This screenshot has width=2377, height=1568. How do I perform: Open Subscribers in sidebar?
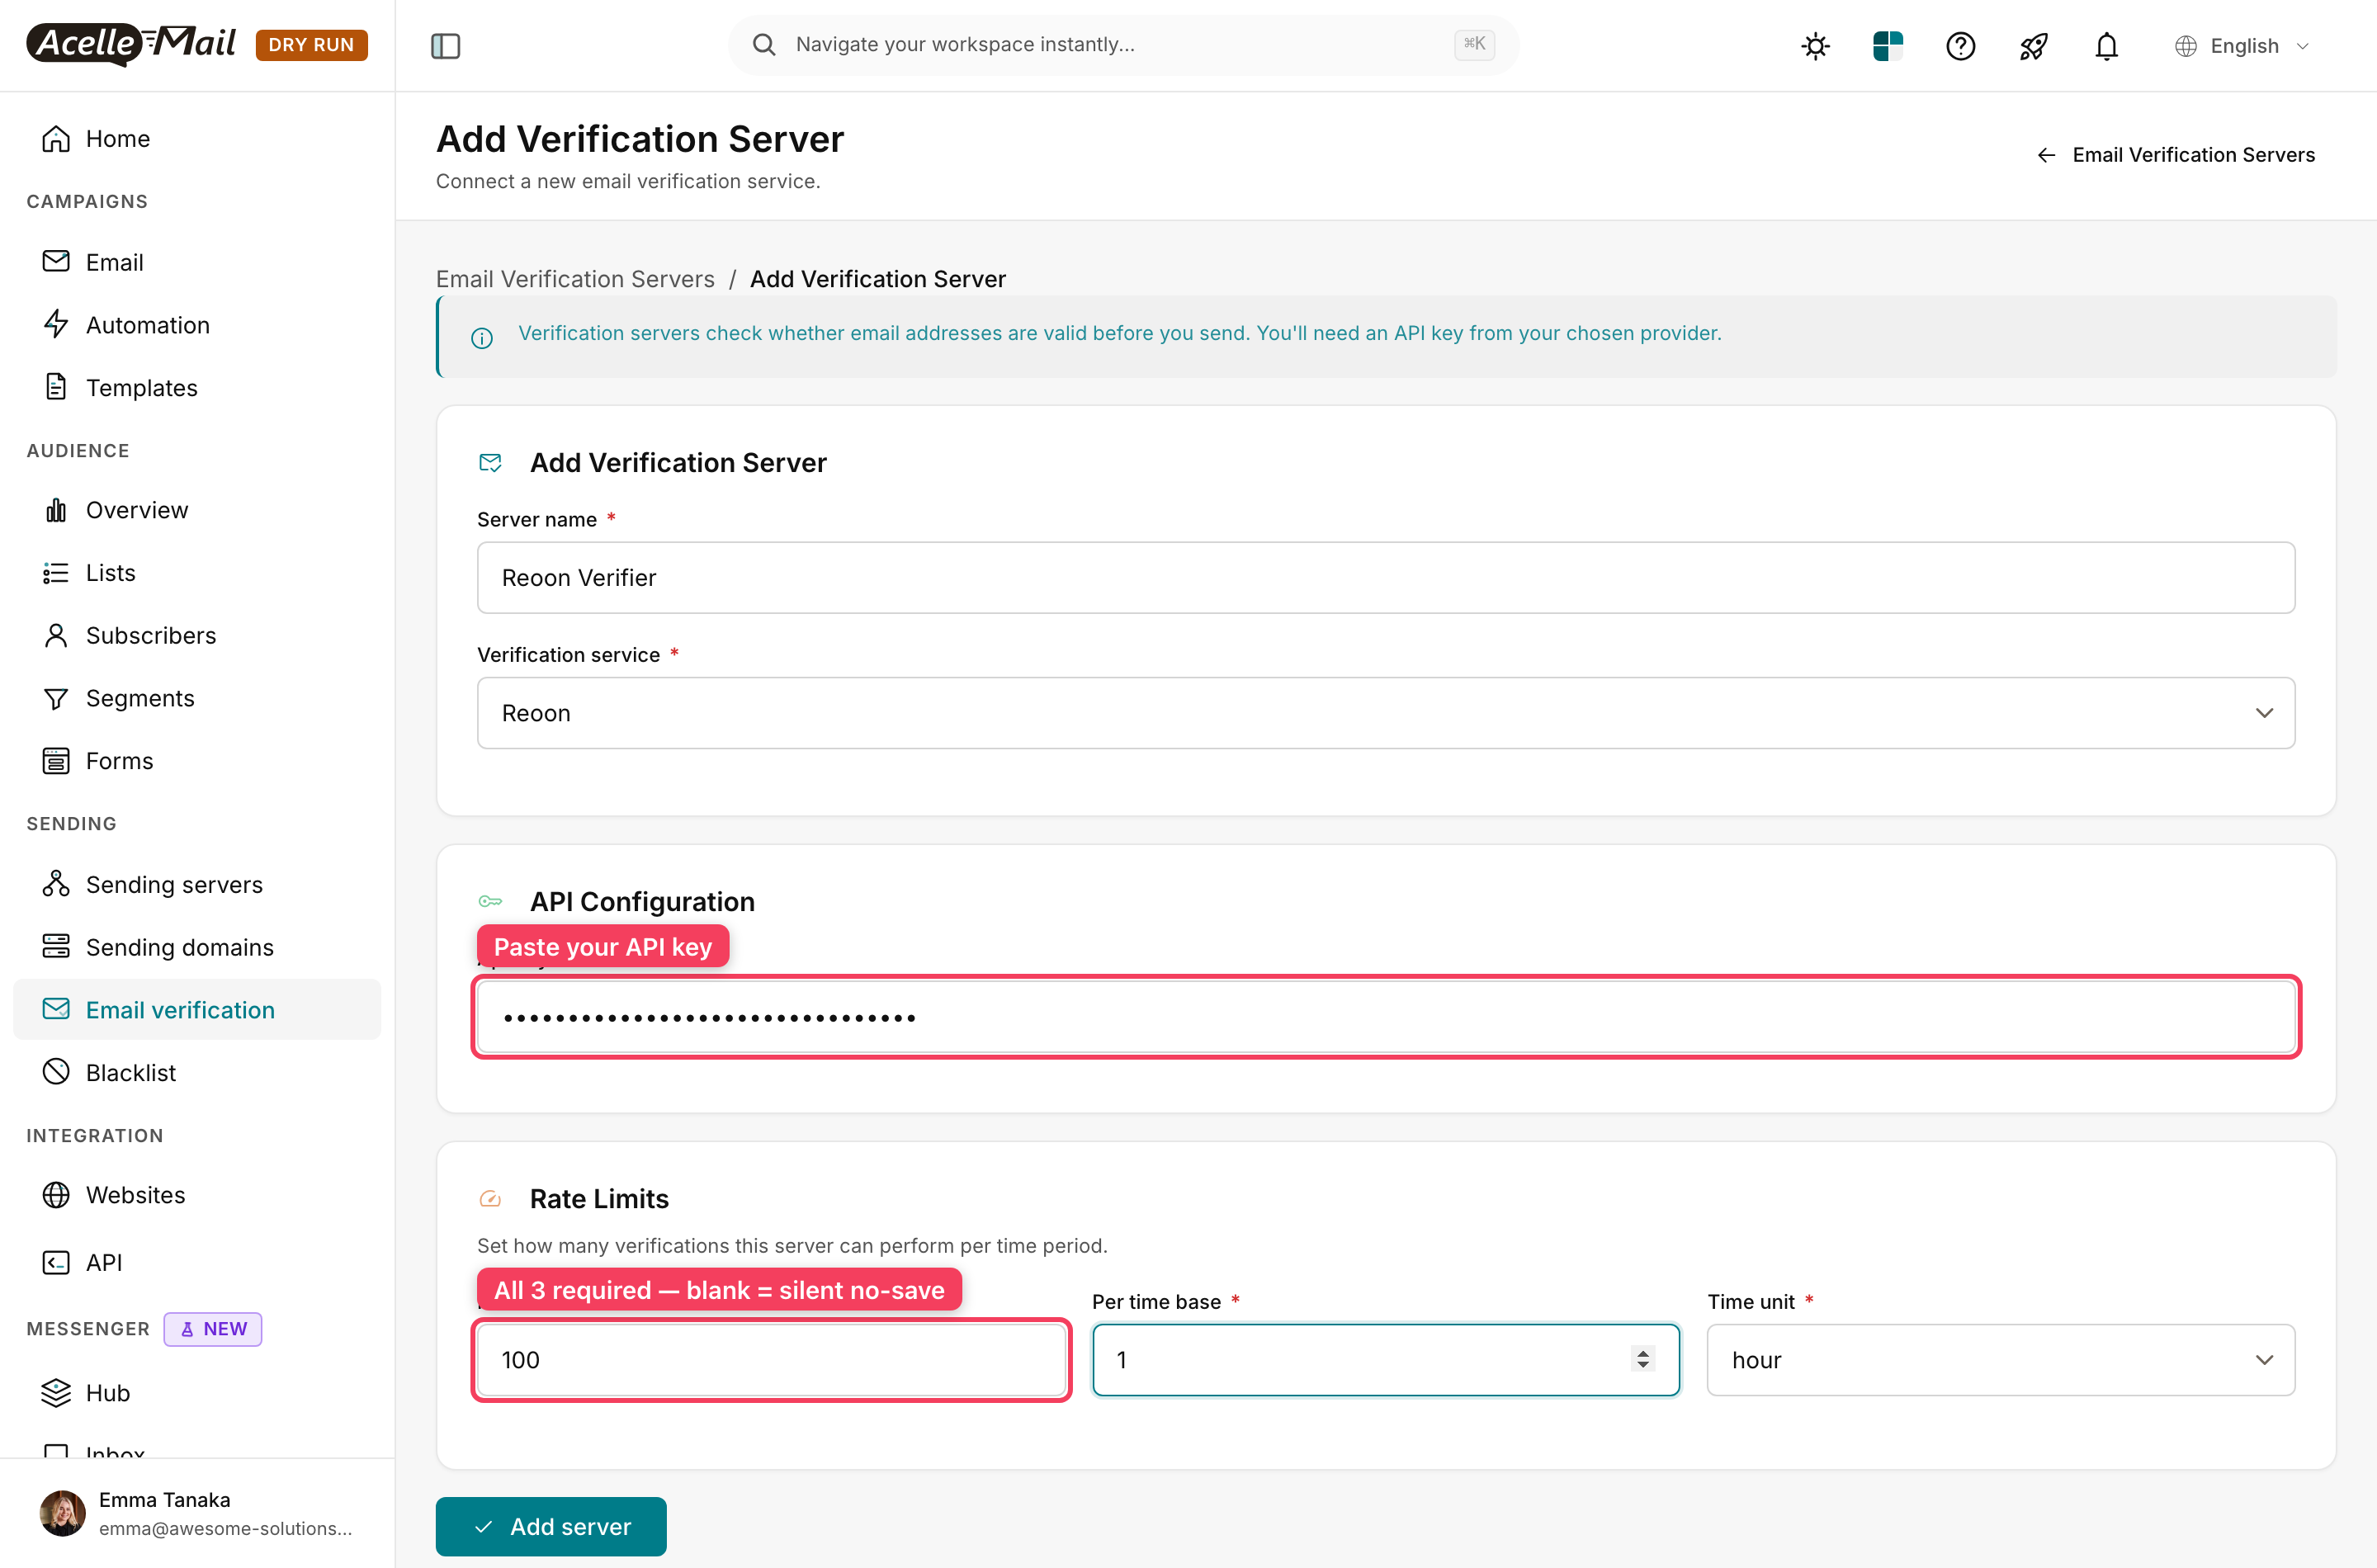pos(197,635)
